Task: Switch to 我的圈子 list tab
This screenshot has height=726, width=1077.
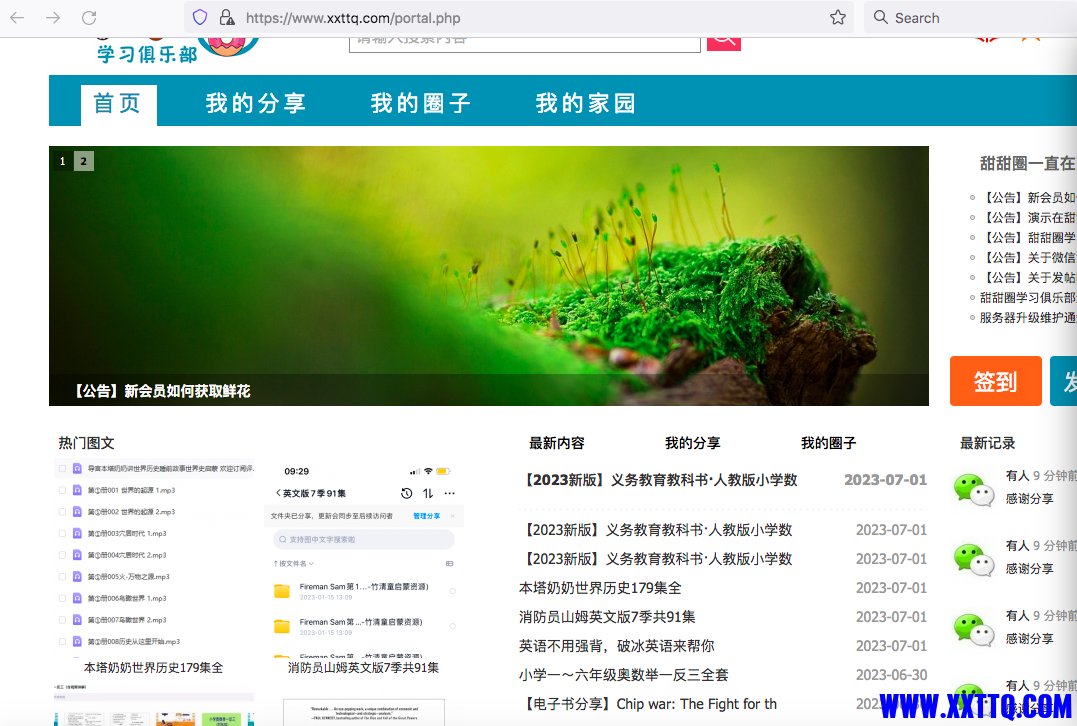Action: point(828,443)
